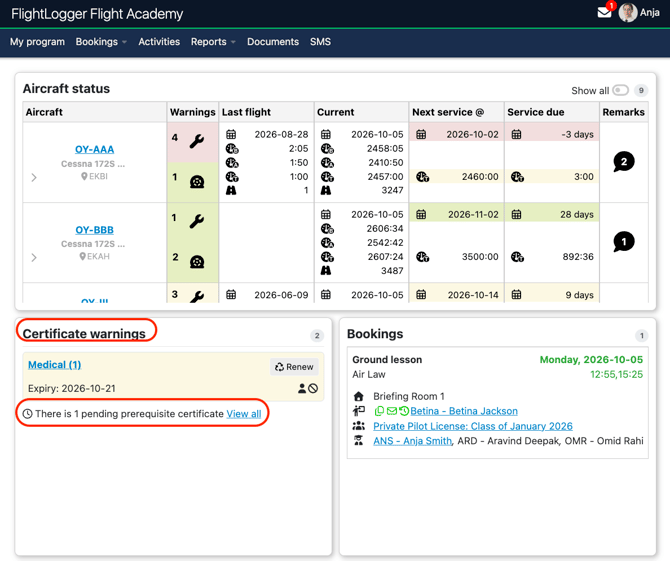Click the 9 days service due cell
This screenshot has width=670, height=561.
(x=552, y=295)
